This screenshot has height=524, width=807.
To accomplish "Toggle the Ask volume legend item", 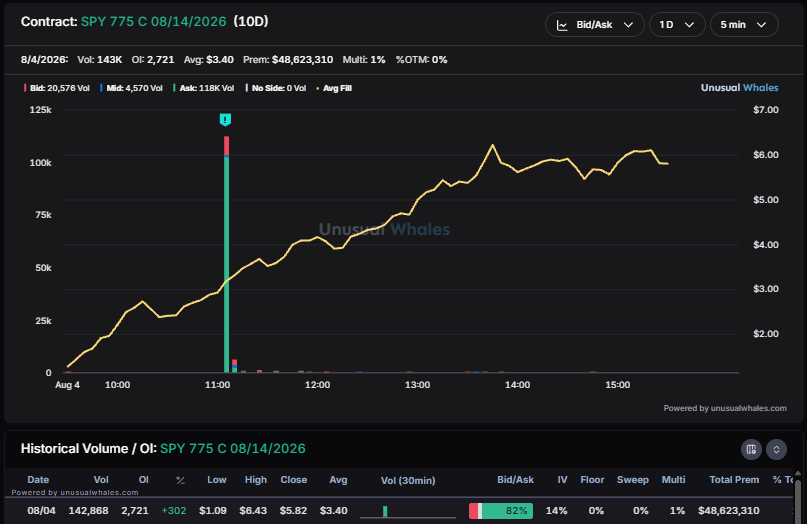I will [x=204, y=88].
